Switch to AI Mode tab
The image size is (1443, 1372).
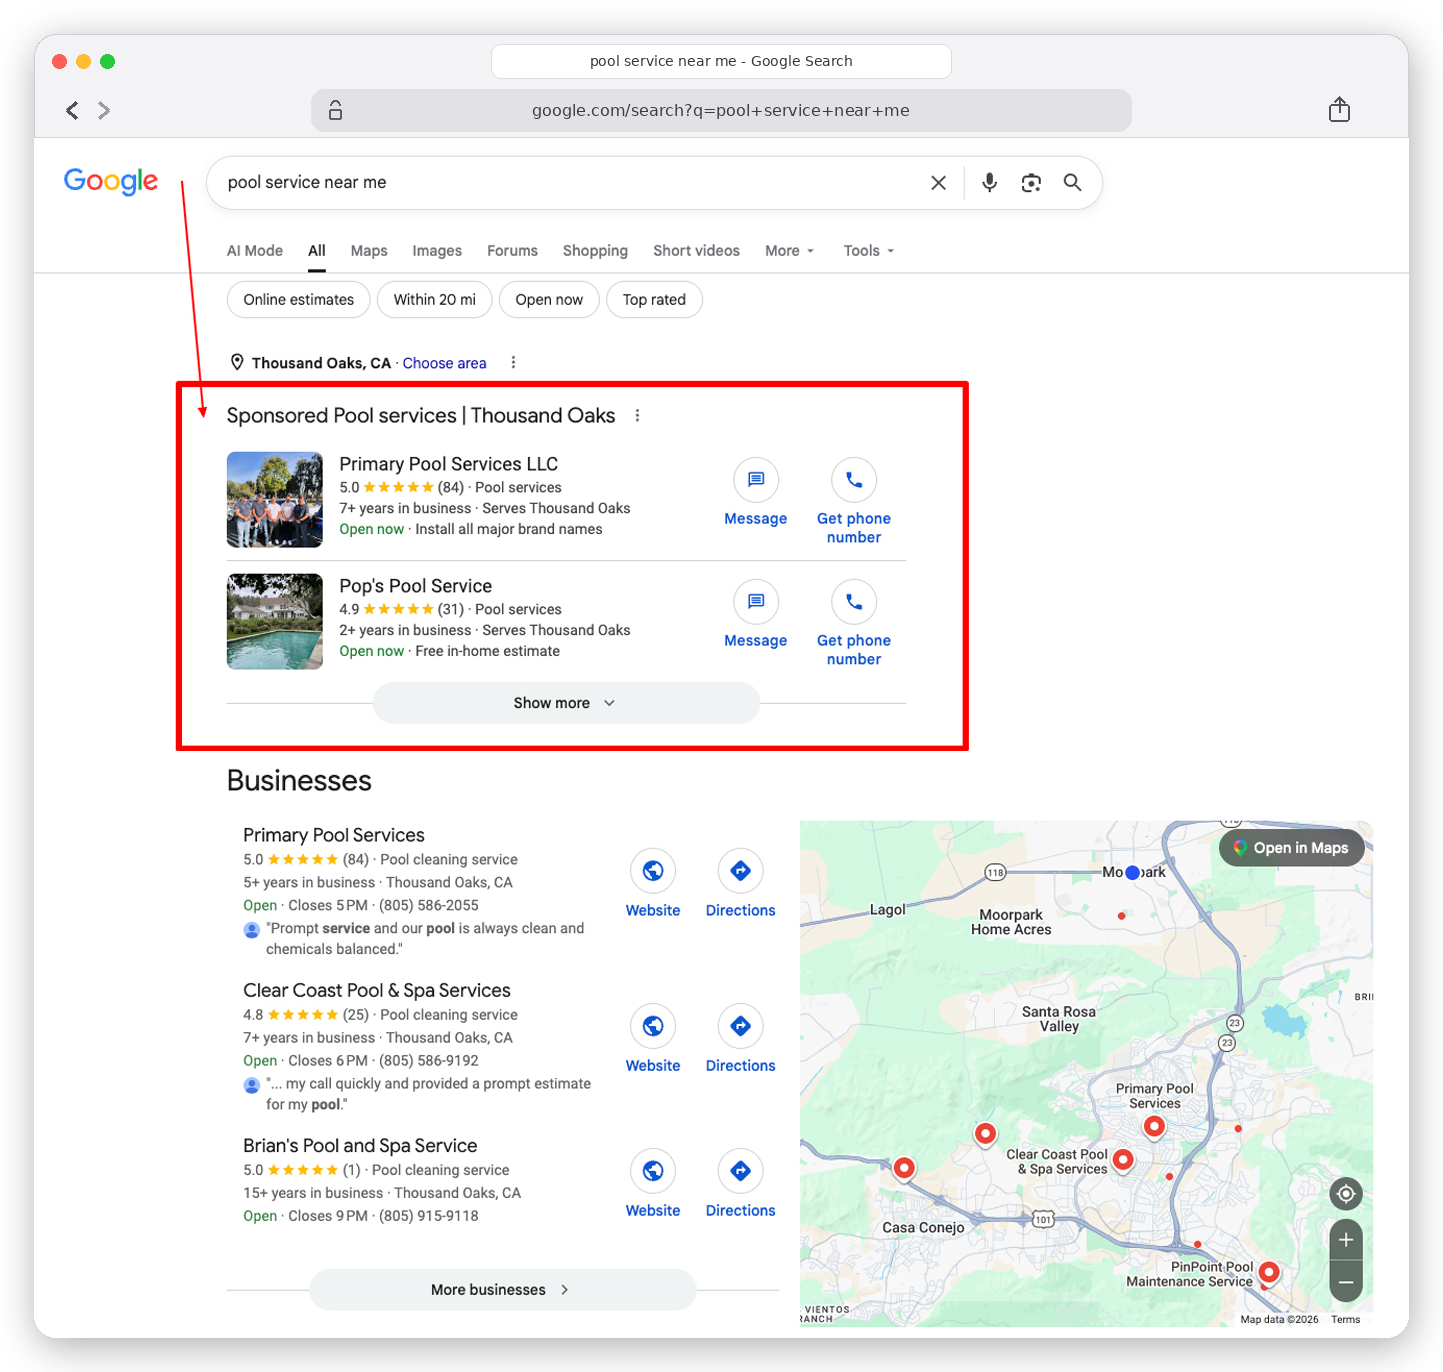[255, 250]
